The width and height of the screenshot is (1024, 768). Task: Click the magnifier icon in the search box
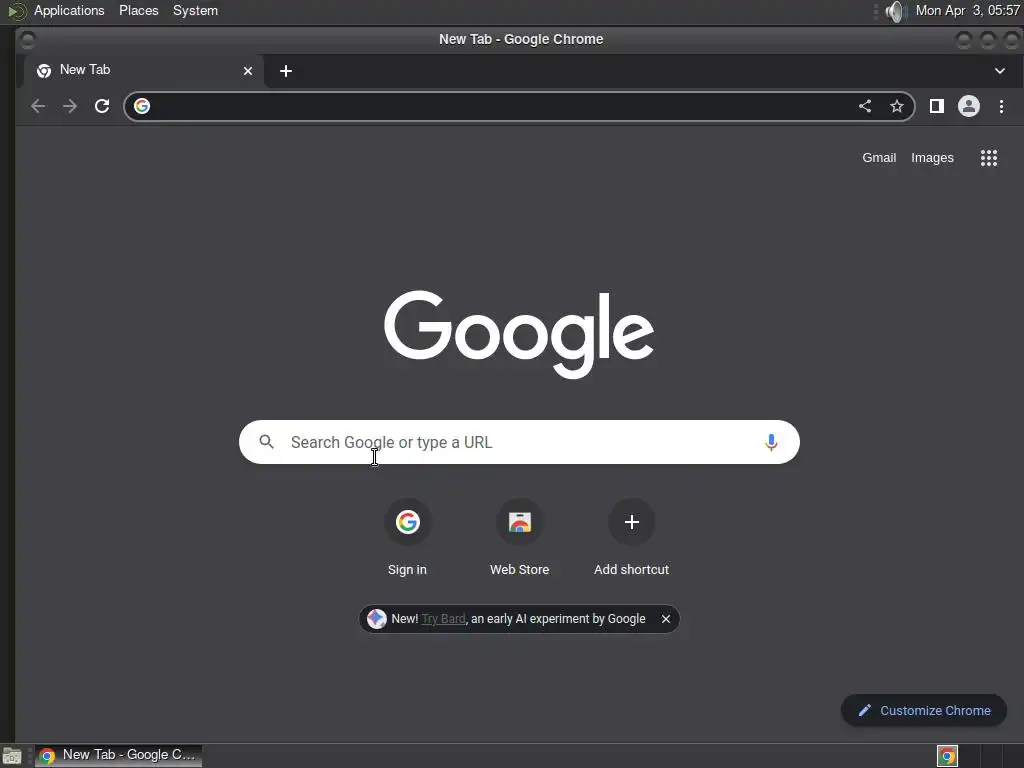pos(266,441)
